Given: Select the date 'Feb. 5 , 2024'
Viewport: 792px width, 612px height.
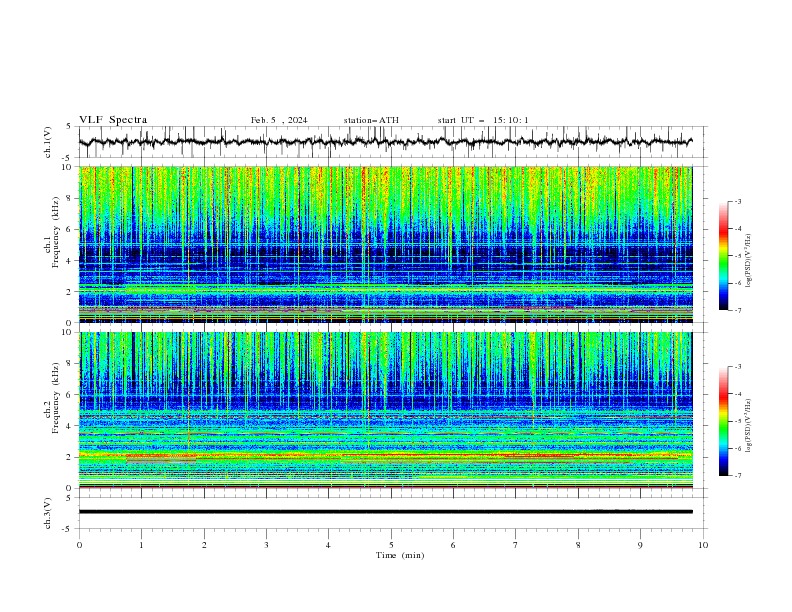Looking at the screenshot, I should coord(279,120).
